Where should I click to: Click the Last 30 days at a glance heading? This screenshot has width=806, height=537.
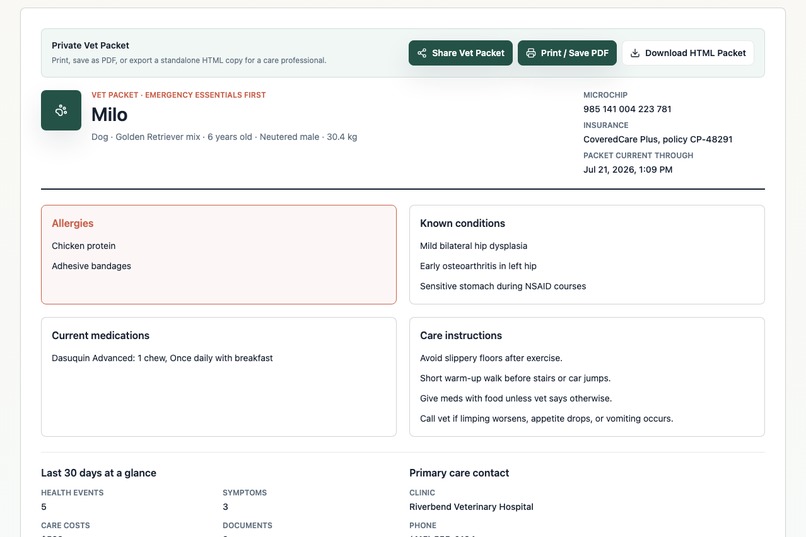(x=99, y=473)
